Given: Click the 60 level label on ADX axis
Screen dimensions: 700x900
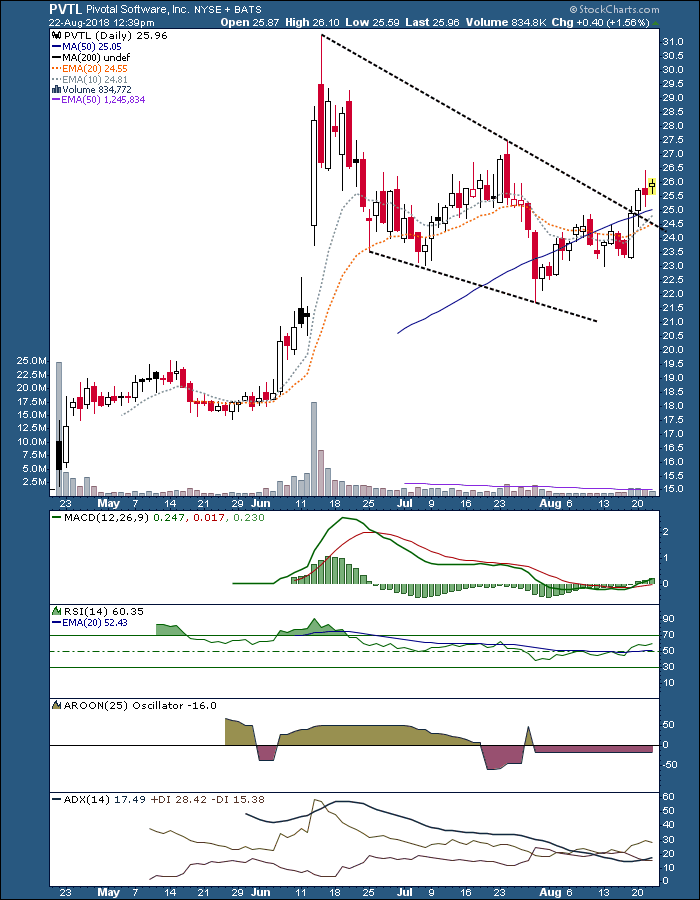Looking at the screenshot, I should tap(667, 797).
